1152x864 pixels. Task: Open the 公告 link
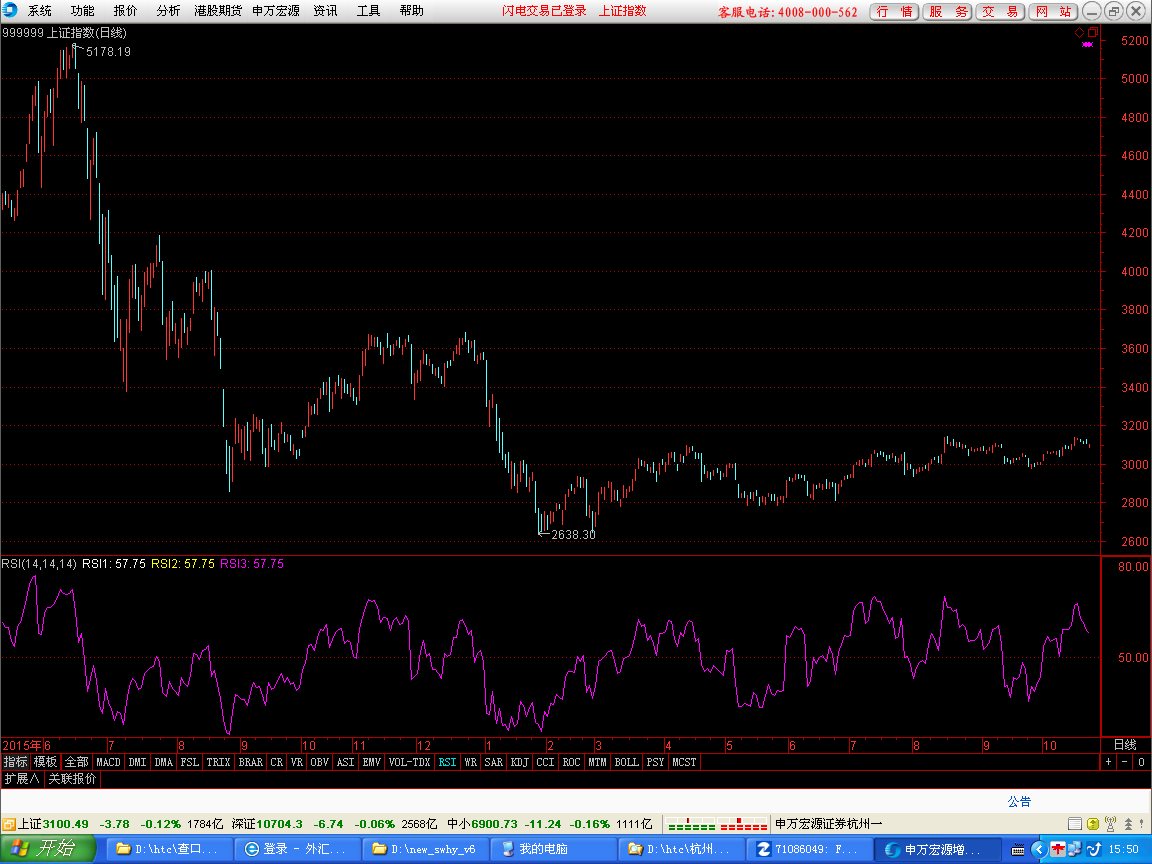point(1019,801)
